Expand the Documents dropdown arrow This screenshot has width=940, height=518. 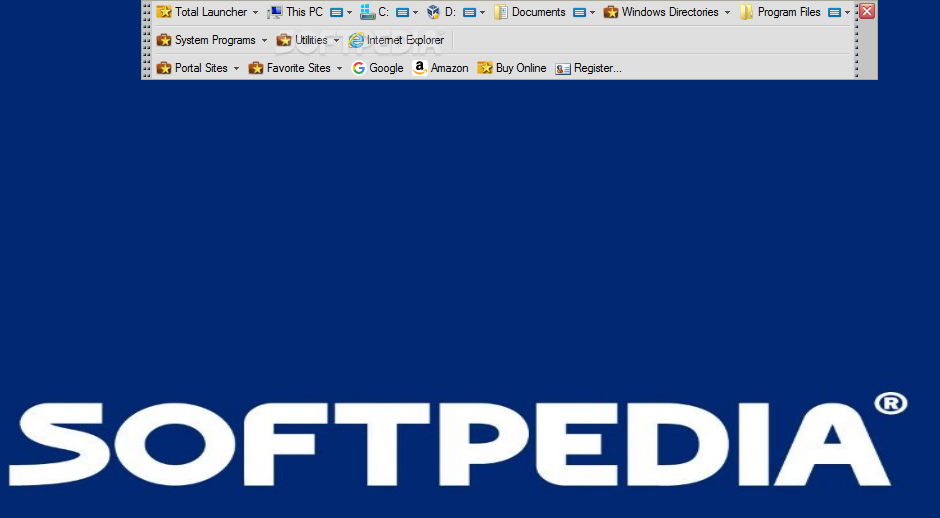pos(592,13)
